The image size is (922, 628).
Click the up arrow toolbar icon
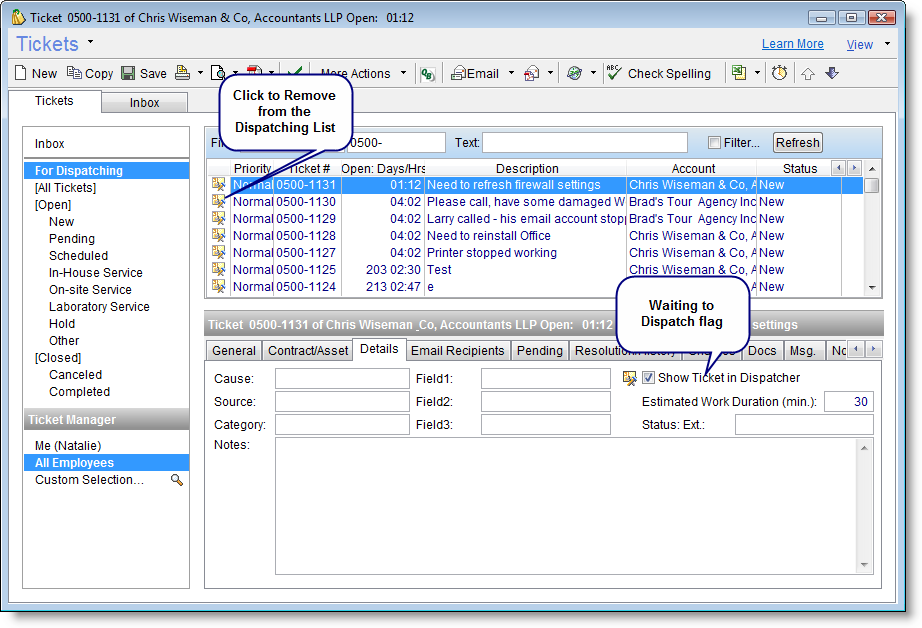808,73
